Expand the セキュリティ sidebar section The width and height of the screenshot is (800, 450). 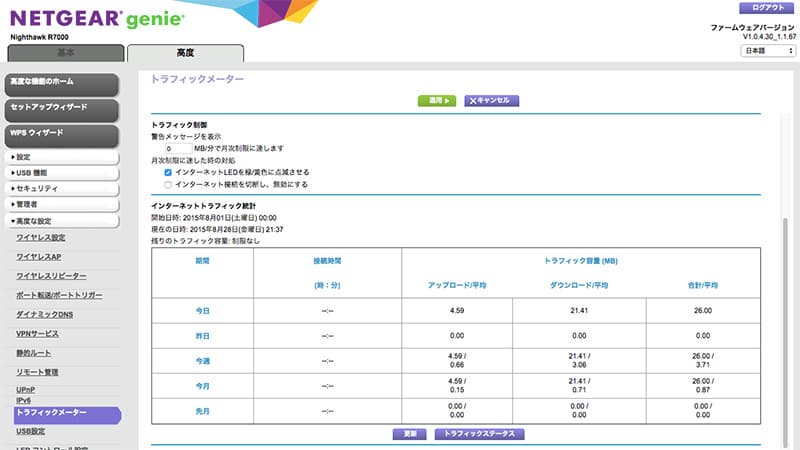pyautogui.click(x=60, y=188)
